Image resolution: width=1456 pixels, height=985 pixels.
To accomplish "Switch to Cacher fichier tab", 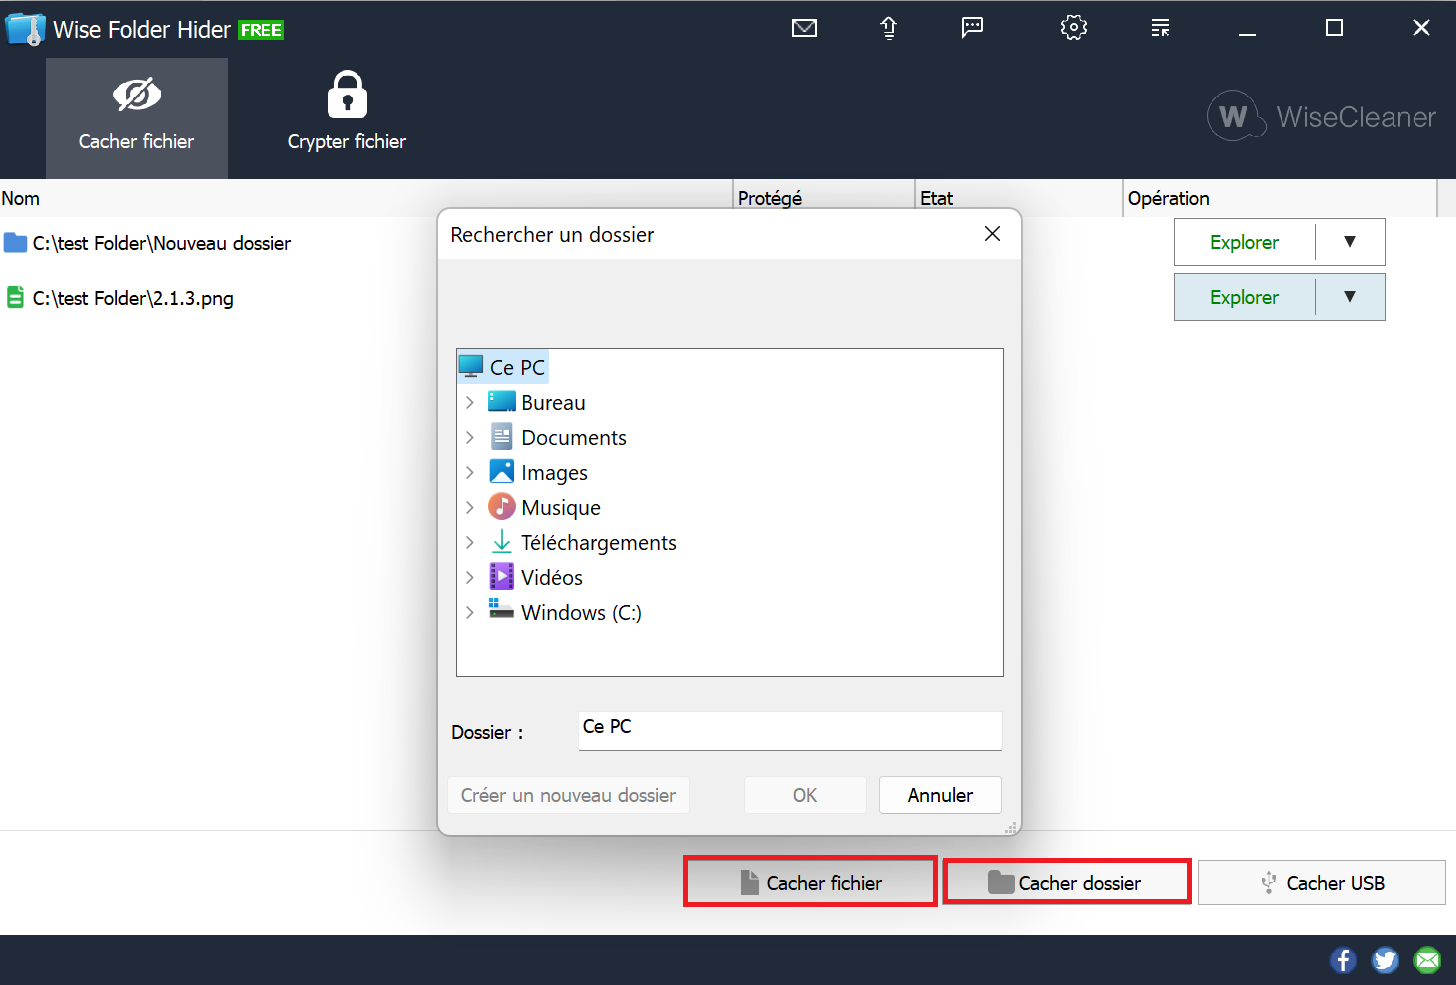I will [137, 118].
